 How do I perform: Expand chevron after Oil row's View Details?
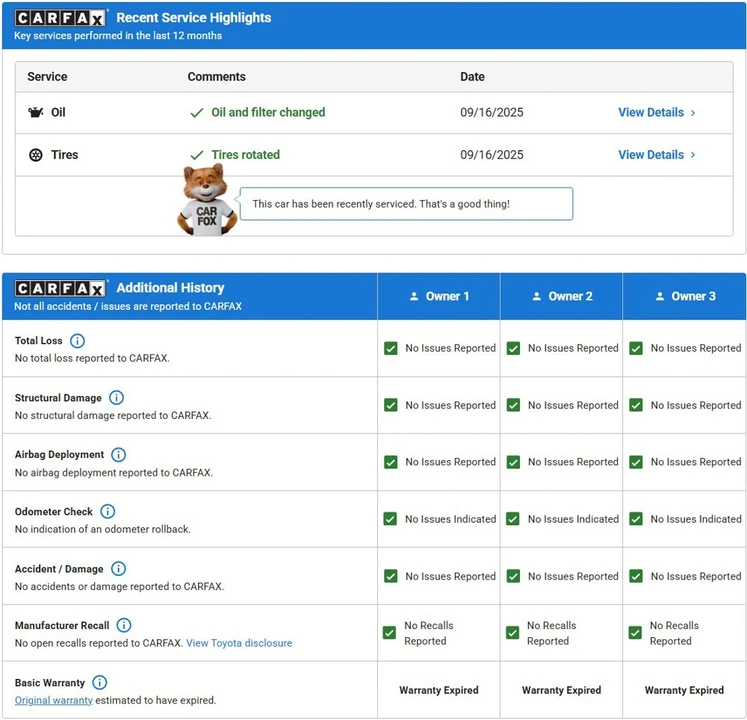click(x=693, y=113)
